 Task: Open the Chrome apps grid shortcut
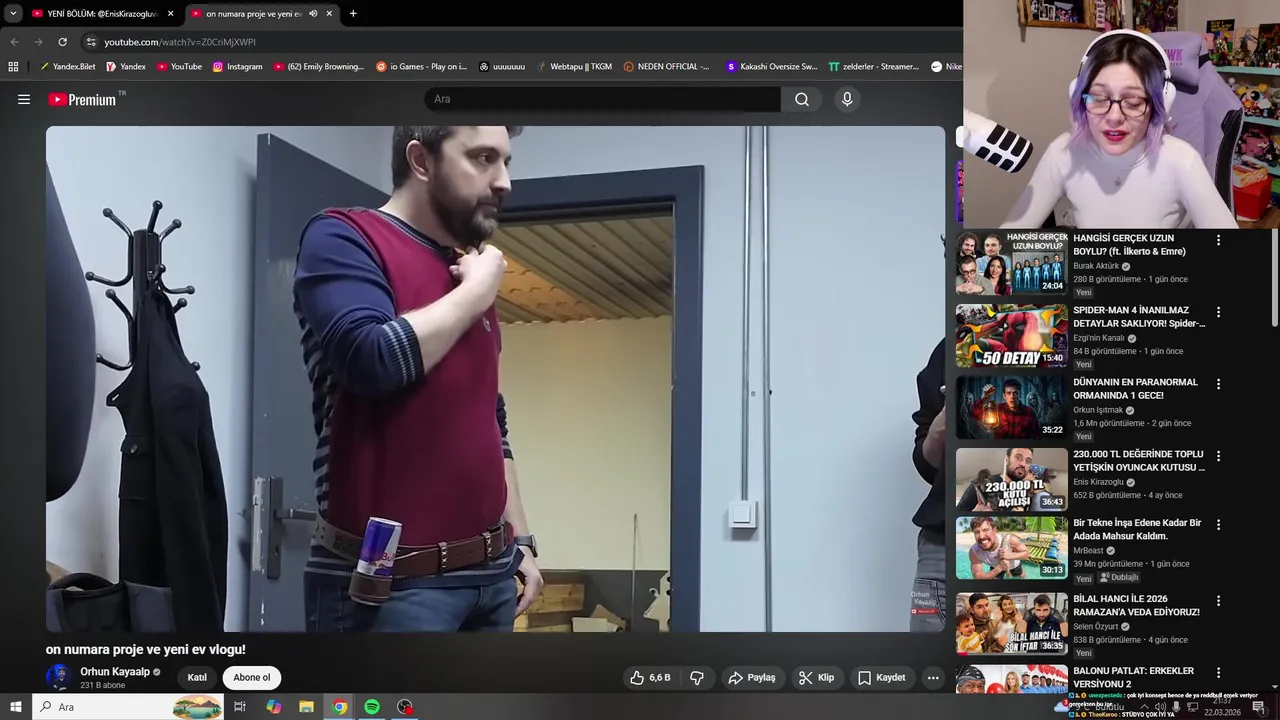[x=13, y=67]
